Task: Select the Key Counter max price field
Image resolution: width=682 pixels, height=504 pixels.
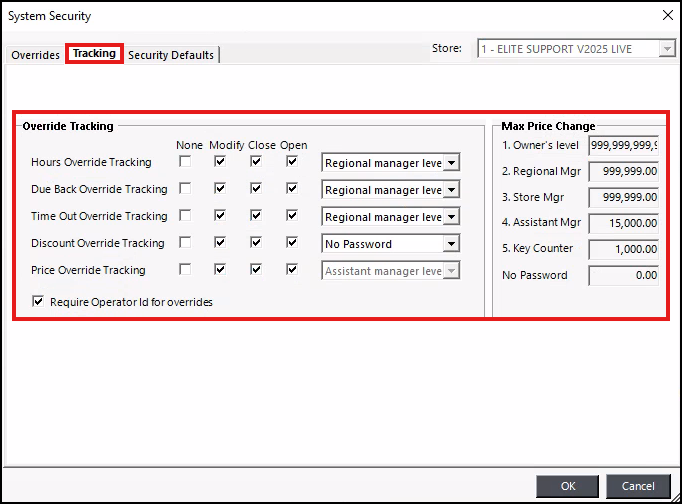Action: click(623, 249)
